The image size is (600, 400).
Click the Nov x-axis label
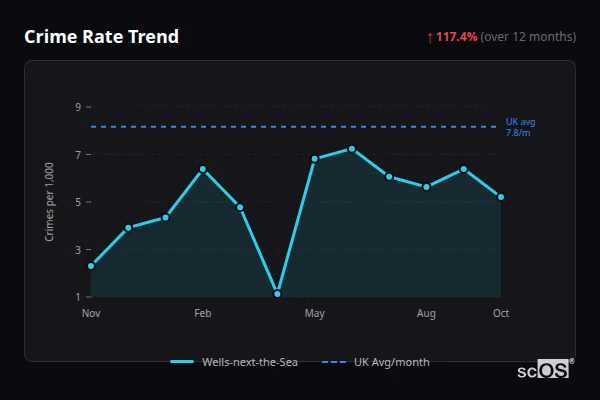tap(91, 313)
